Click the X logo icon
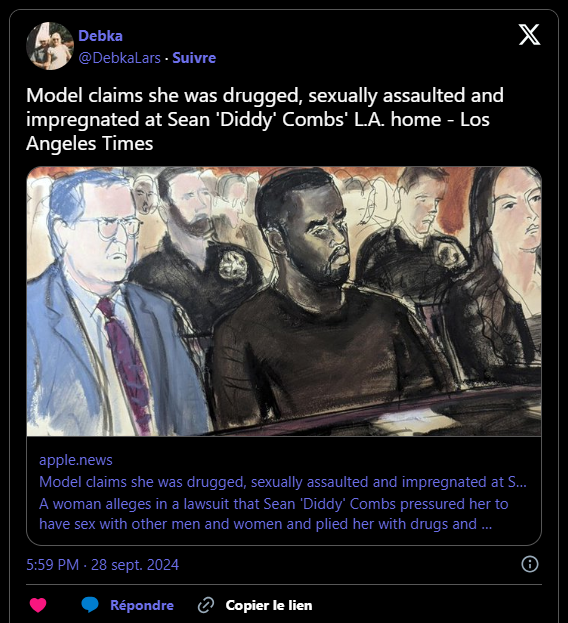 pos(529,35)
